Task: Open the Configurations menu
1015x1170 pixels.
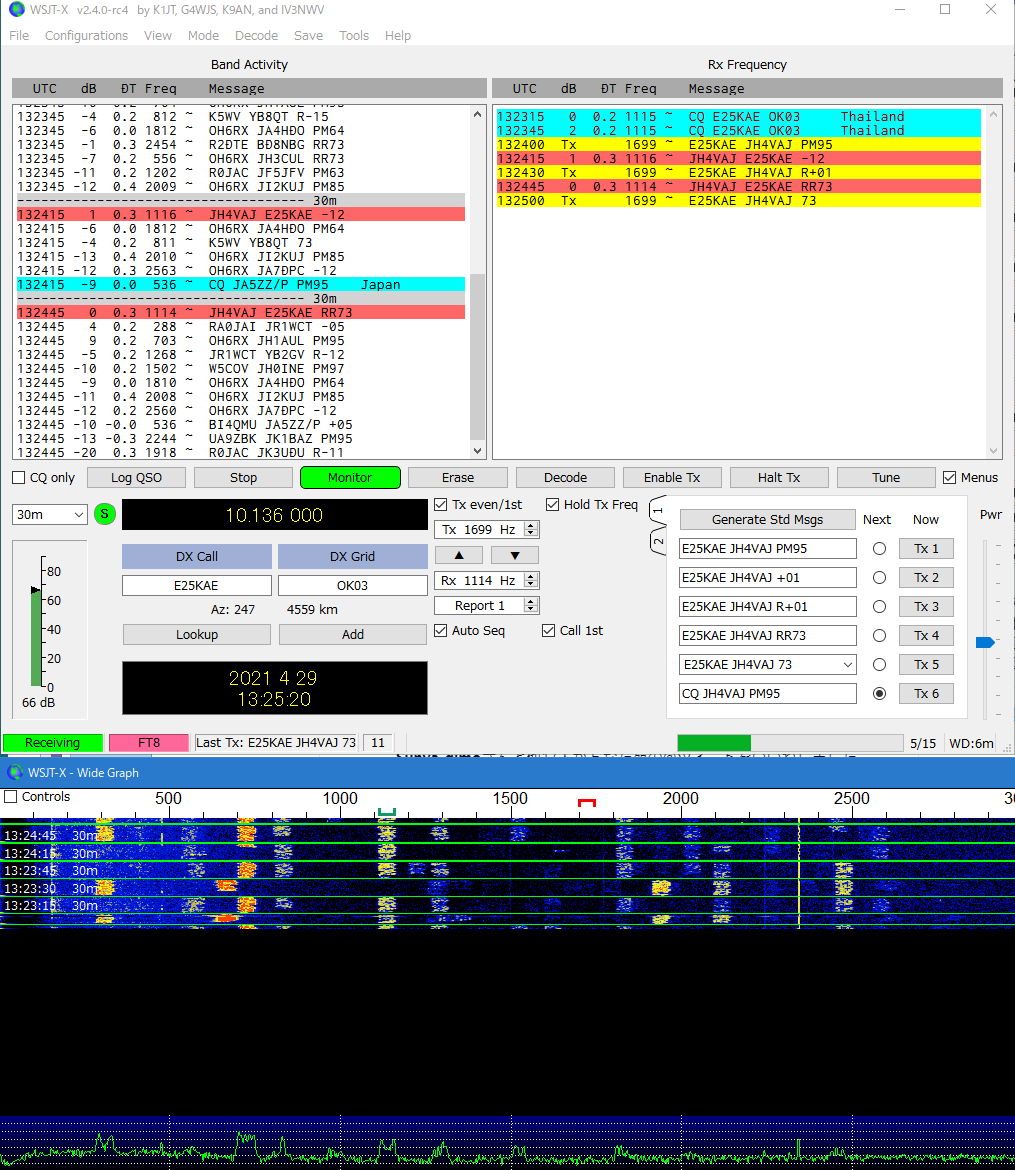Action: [86, 36]
